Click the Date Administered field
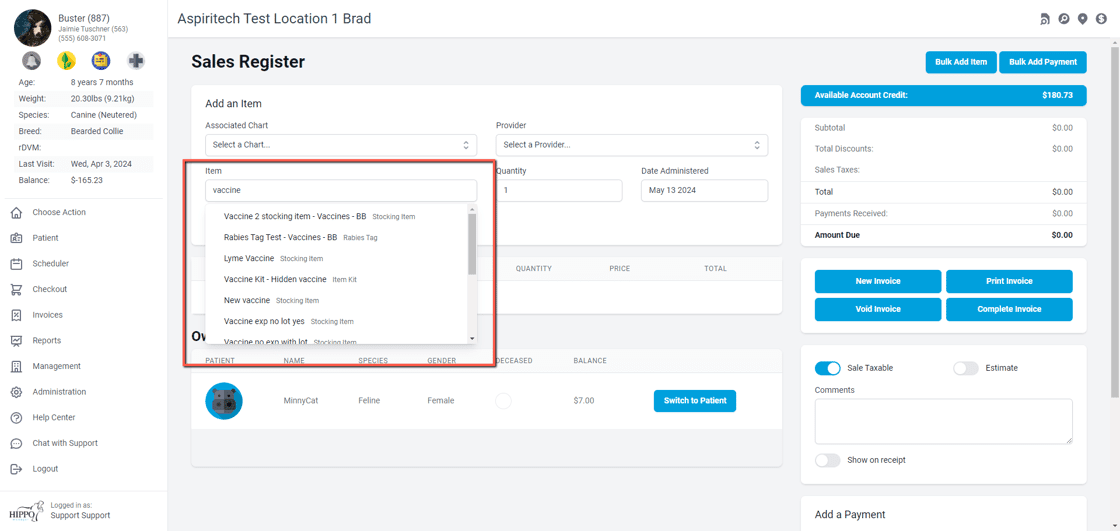The height and width of the screenshot is (531, 1120). 705,191
